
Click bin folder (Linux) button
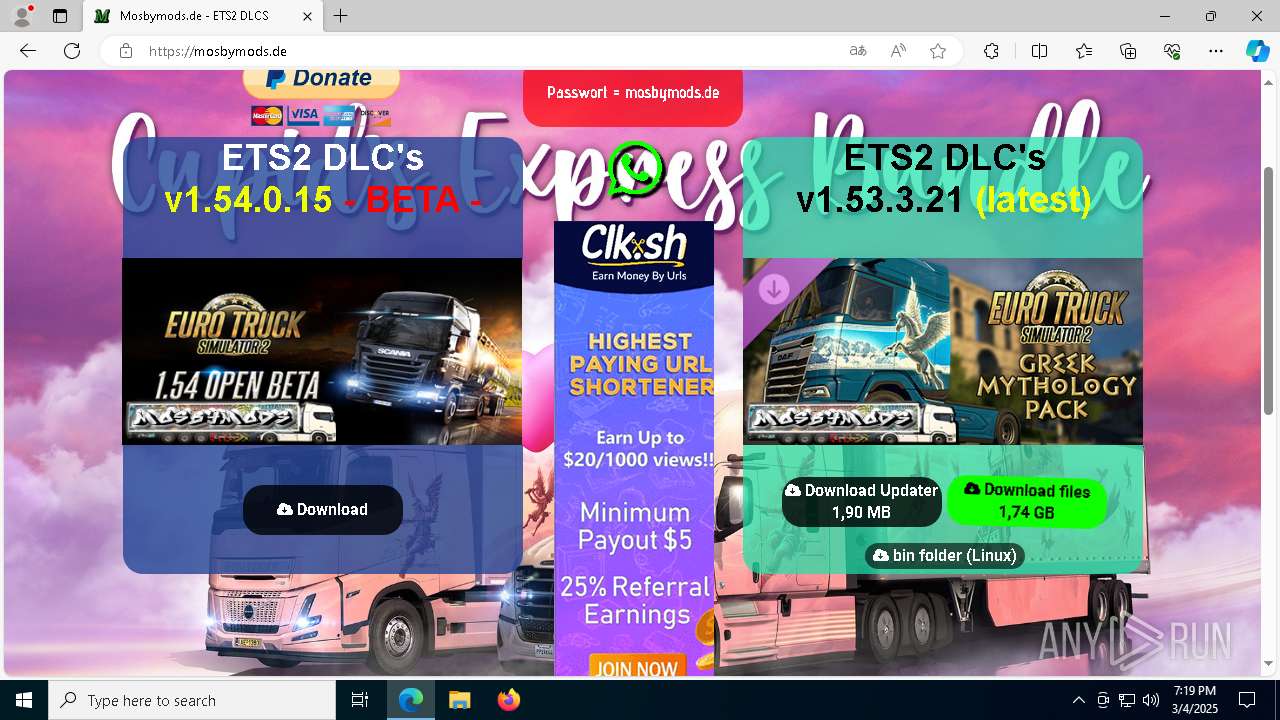pos(945,556)
